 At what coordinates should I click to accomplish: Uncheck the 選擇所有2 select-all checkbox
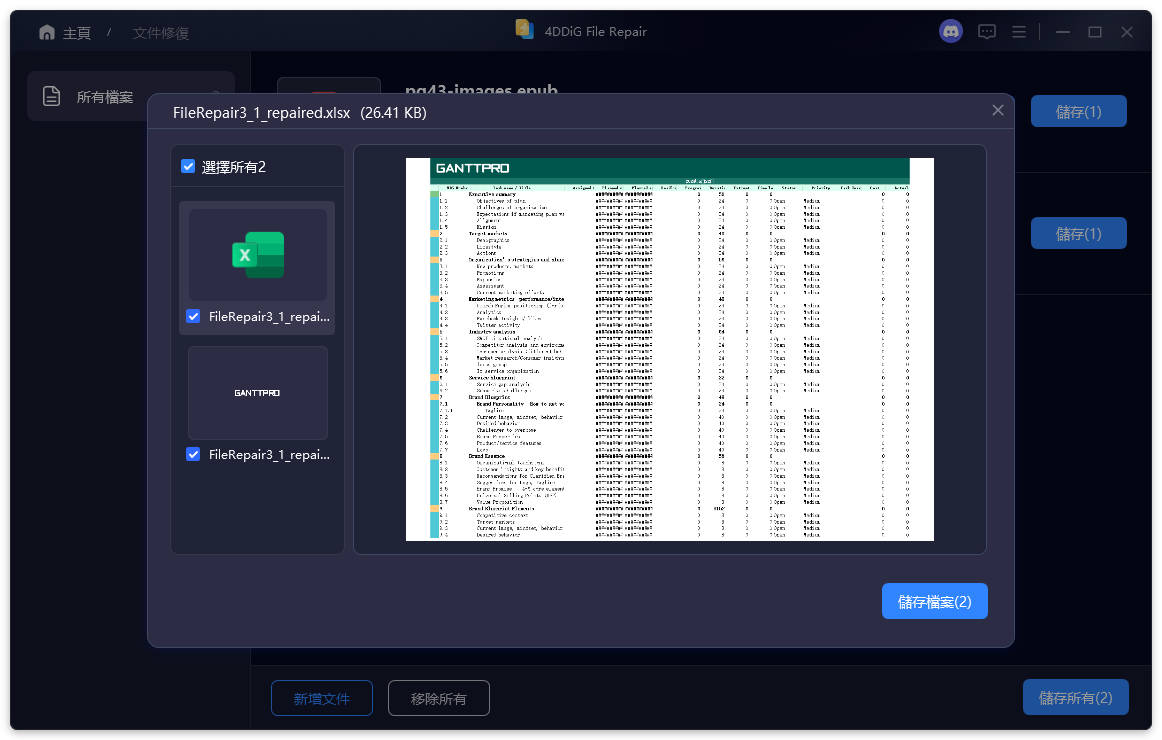pyautogui.click(x=188, y=166)
